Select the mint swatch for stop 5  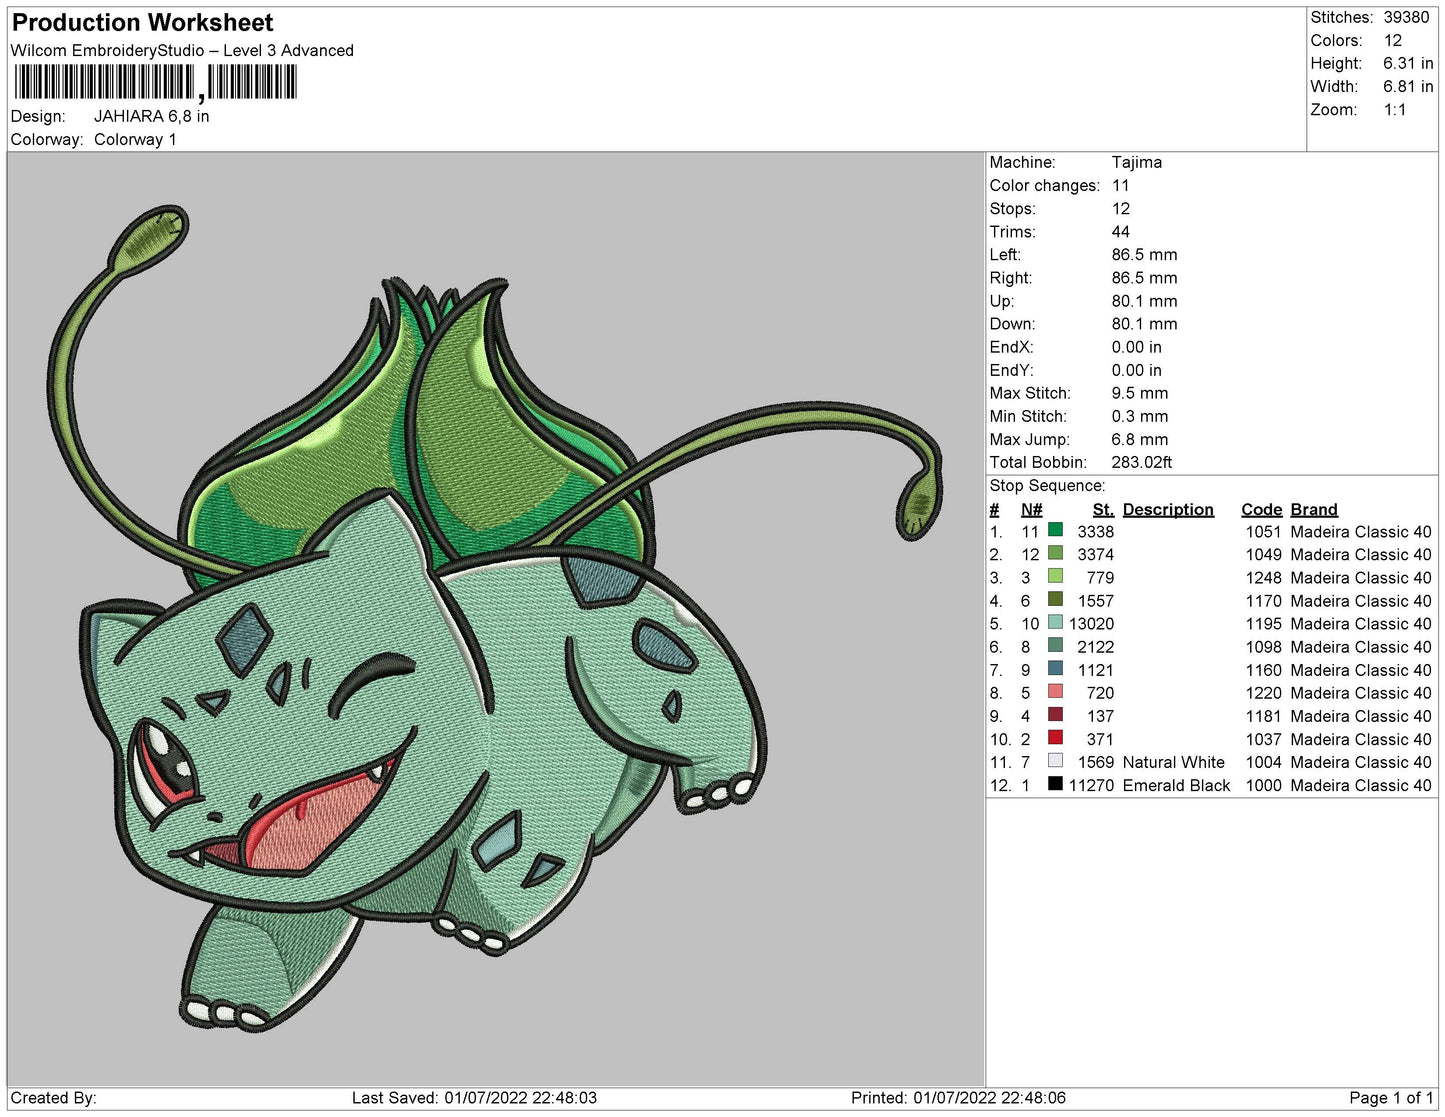tap(1055, 622)
